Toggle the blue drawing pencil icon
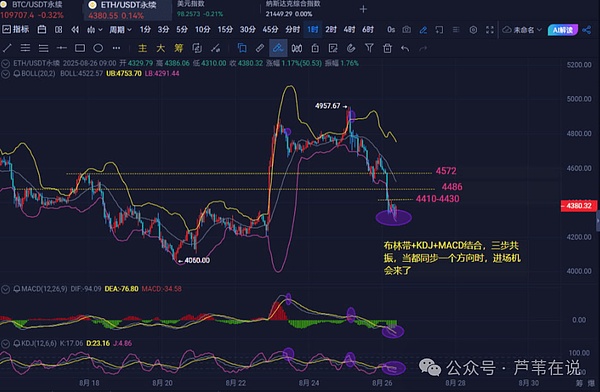This screenshot has width=600, height=392. pyautogui.click(x=423, y=29)
